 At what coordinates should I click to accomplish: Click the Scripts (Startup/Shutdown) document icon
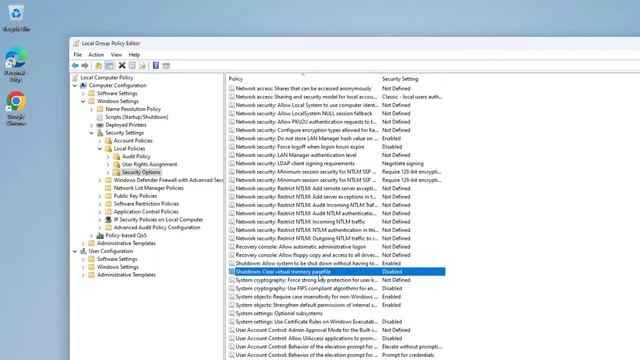(100, 117)
